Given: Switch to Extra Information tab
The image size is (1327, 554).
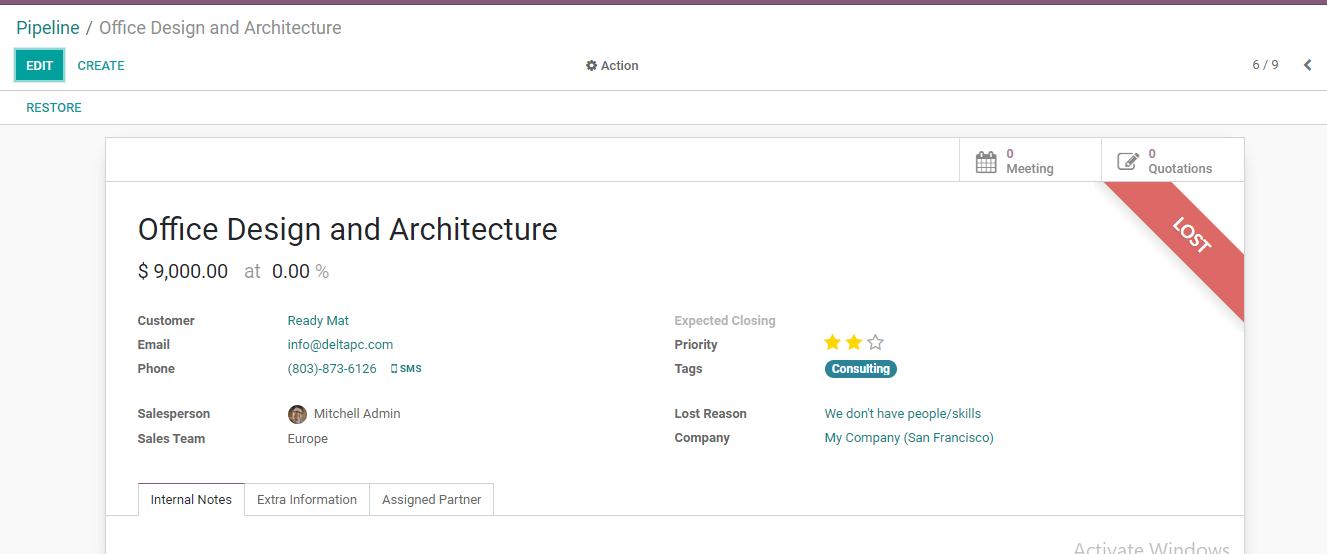Looking at the screenshot, I should (x=307, y=500).
